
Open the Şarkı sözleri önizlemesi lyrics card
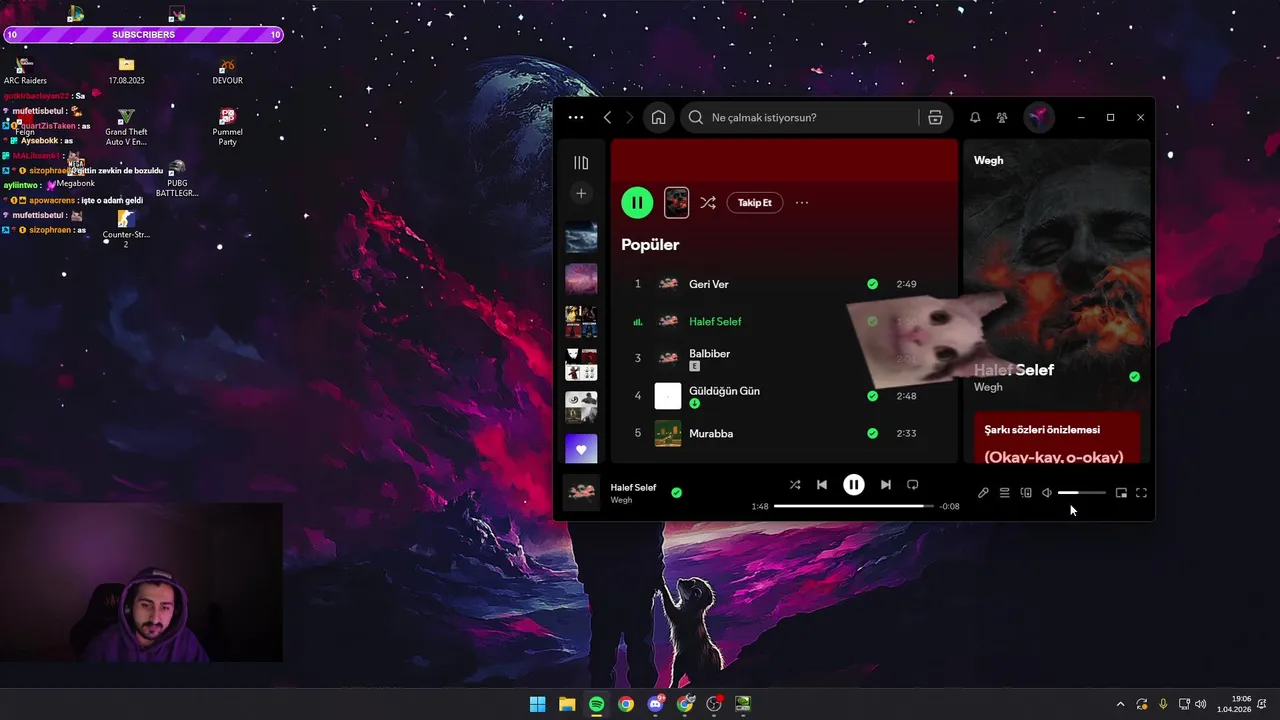1057,438
